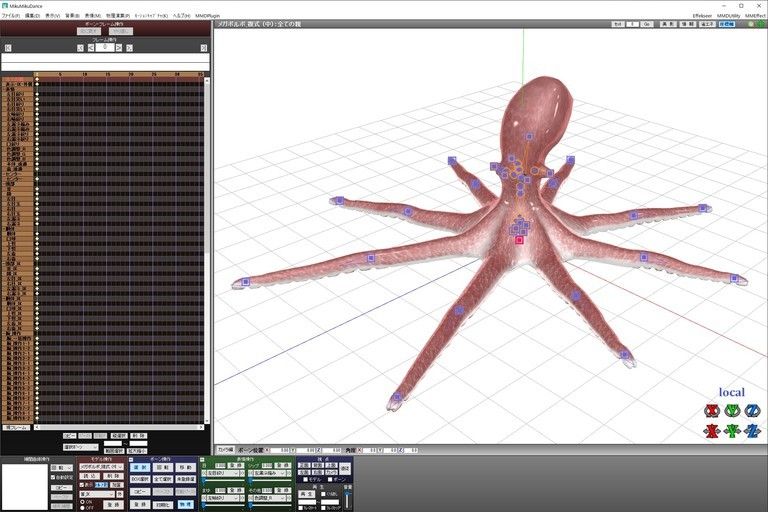
Task: Click the Move button in bone panel
Action: [x=186, y=467]
